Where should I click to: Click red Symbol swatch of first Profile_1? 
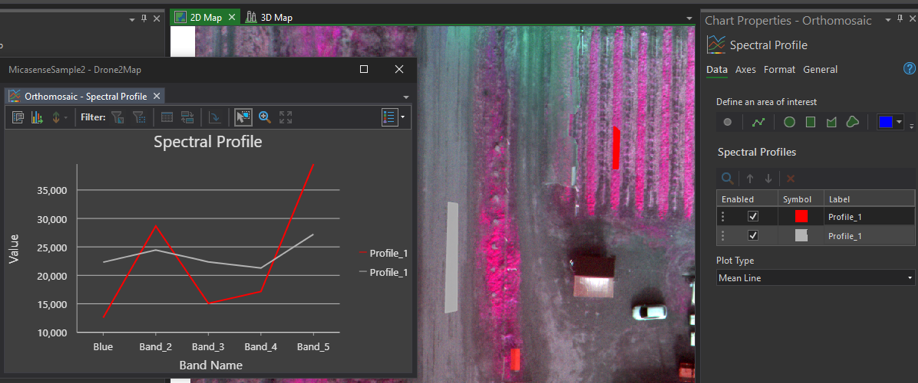click(801, 216)
